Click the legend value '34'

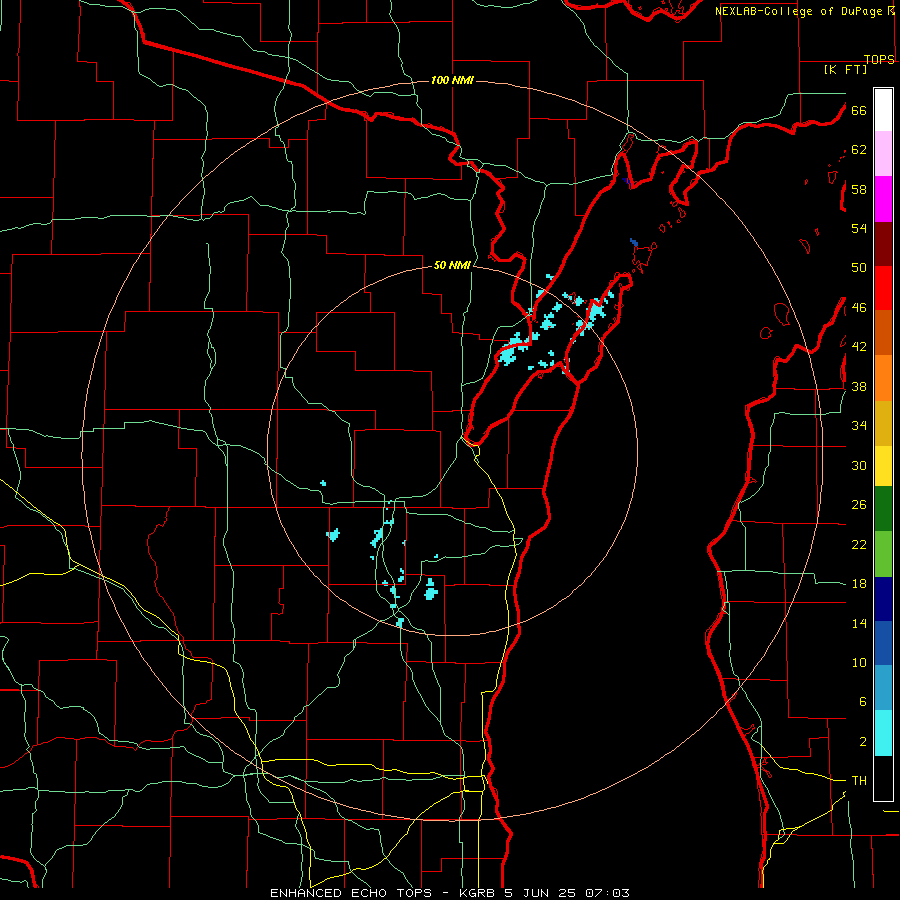click(x=859, y=426)
